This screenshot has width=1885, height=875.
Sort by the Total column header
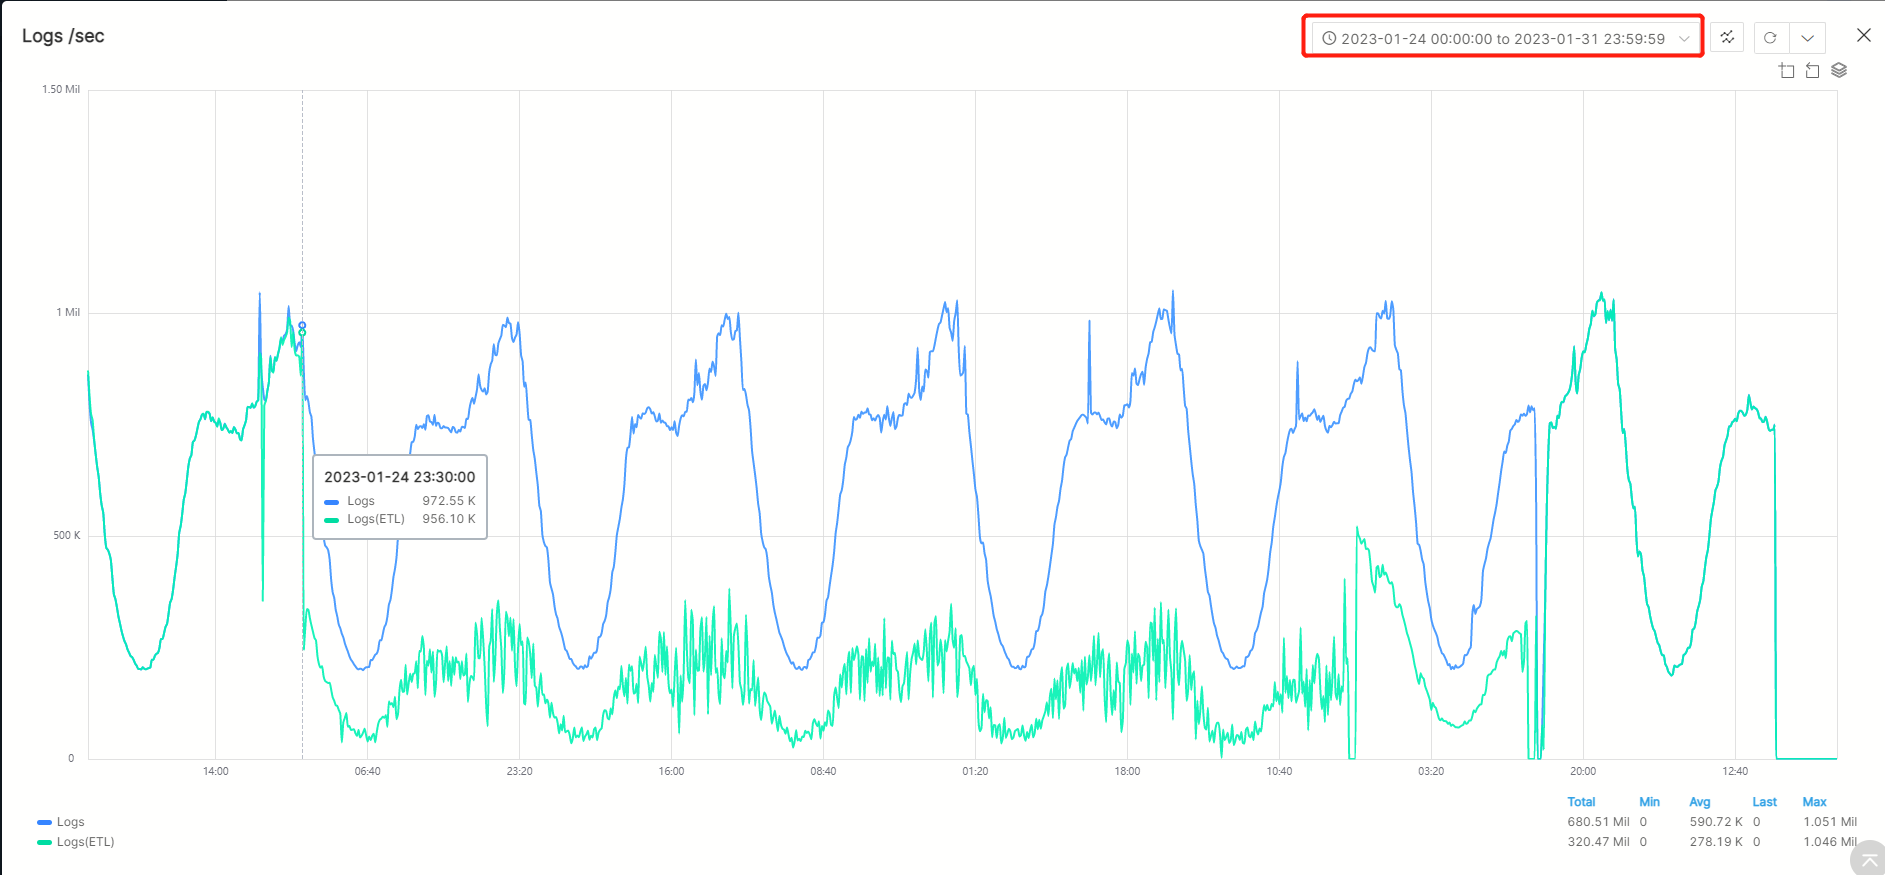1581,802
